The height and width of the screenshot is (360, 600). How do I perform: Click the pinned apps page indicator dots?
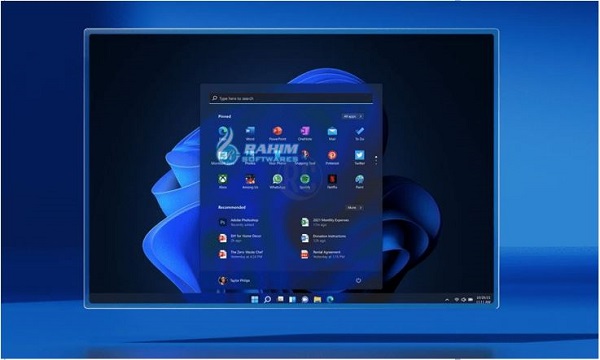[377, 160]
